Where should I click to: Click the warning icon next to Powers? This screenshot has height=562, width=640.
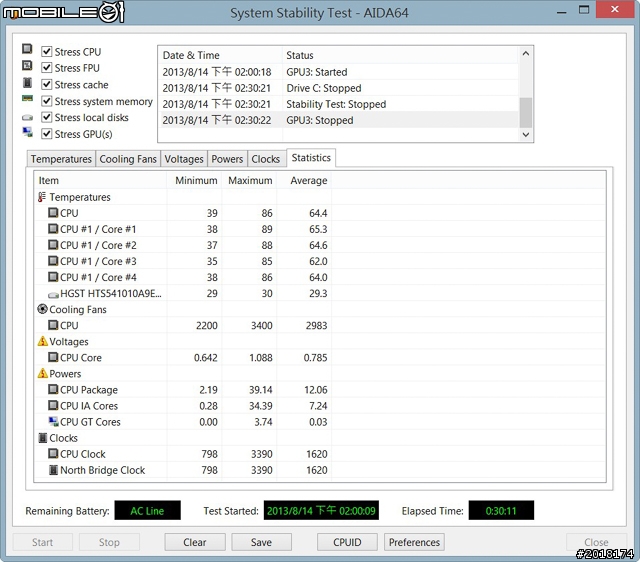point(42,373)
